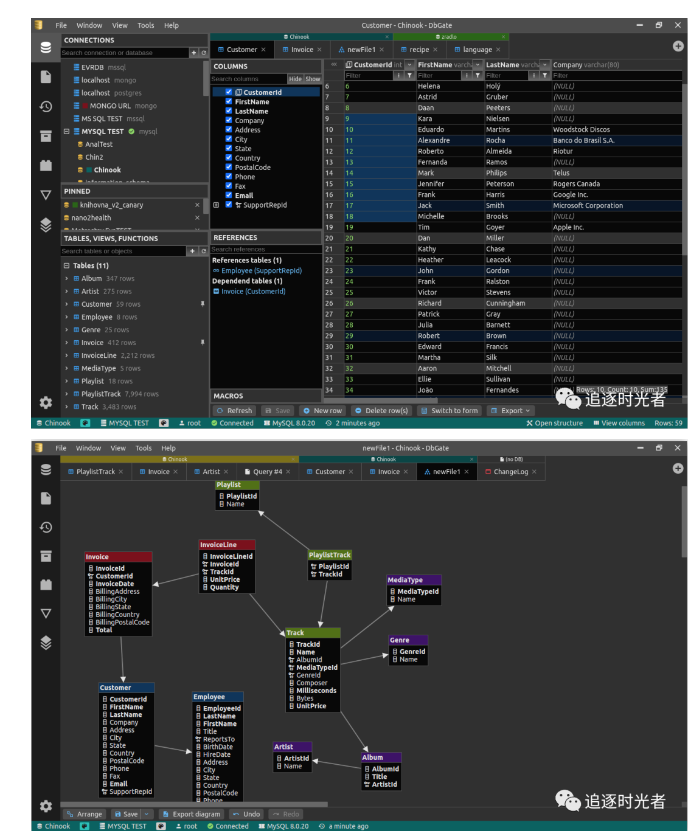Click refresh icon beside Search tables field
This screenshot has width=698, height=839.
tap(203, 251)
